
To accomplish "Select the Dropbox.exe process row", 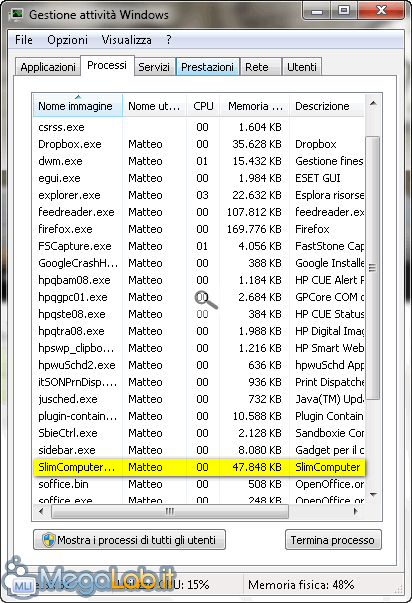I will [199, 144].
